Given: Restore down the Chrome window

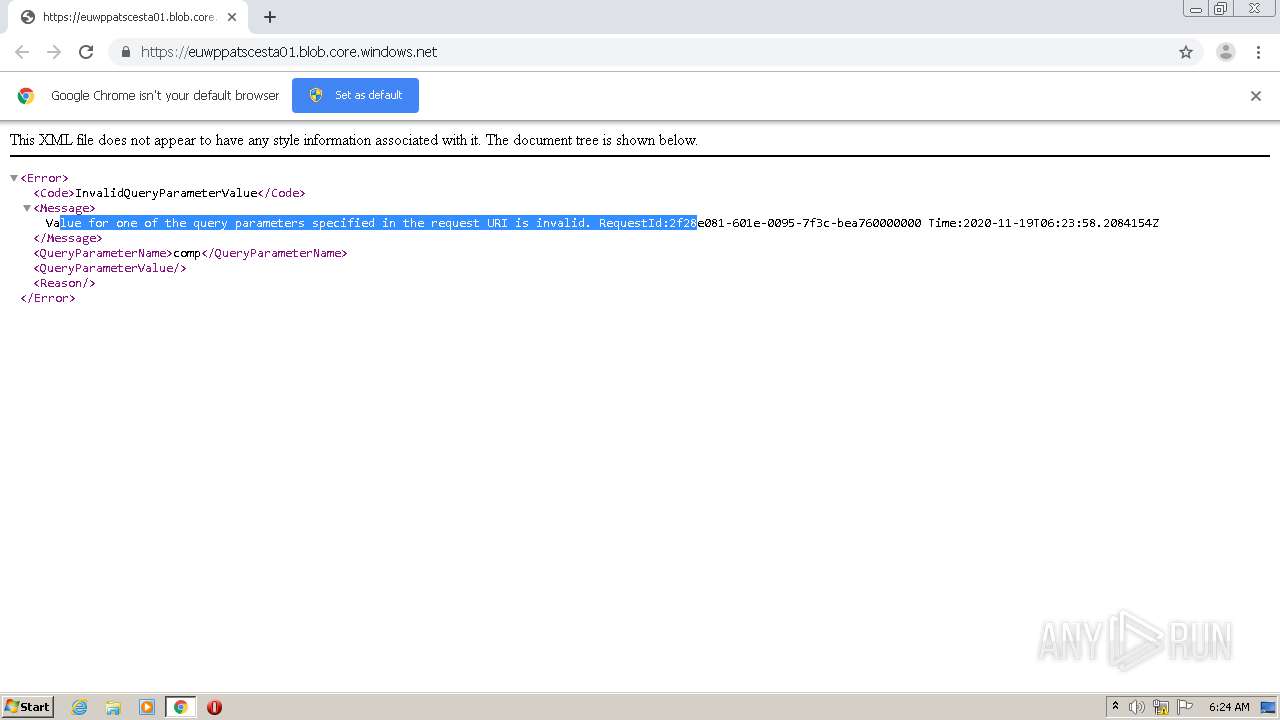Looking at the screenshot, I should pyautogui.click(x=1221, y=8).
